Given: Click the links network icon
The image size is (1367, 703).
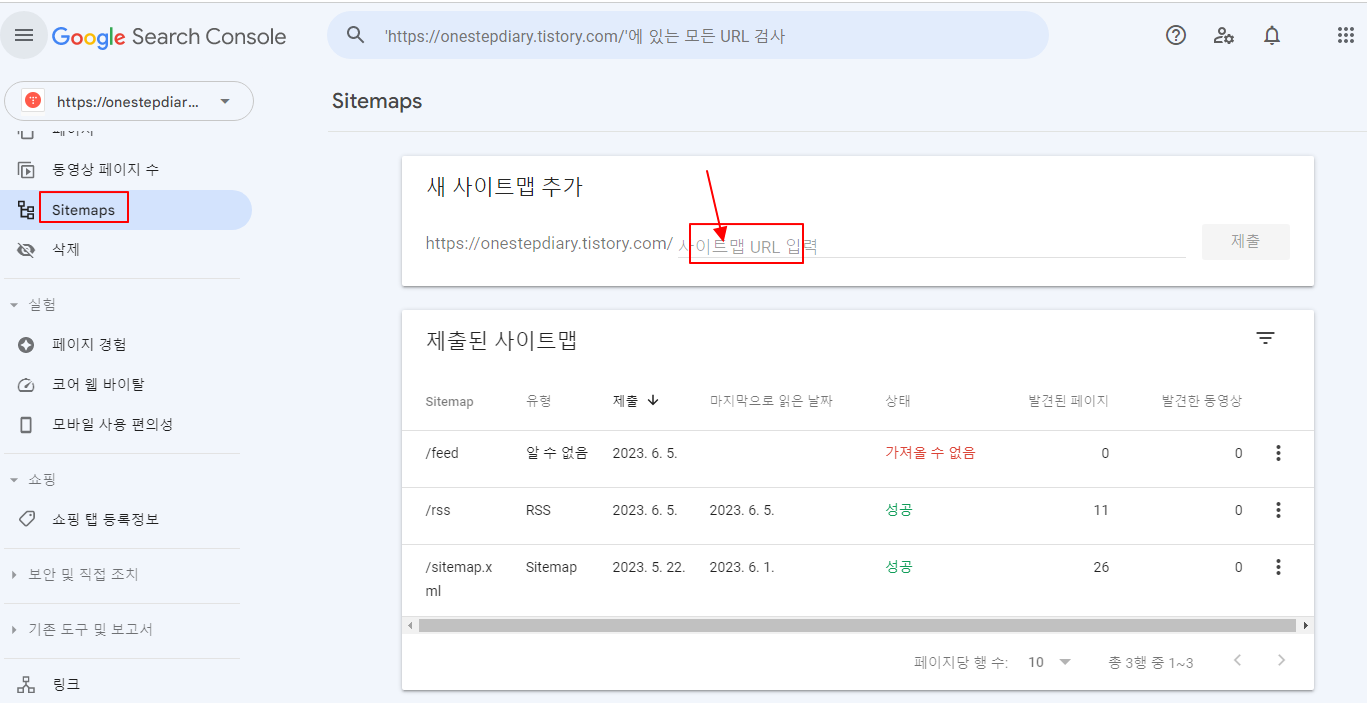Looking at the screenshot, I should [27, 685].
